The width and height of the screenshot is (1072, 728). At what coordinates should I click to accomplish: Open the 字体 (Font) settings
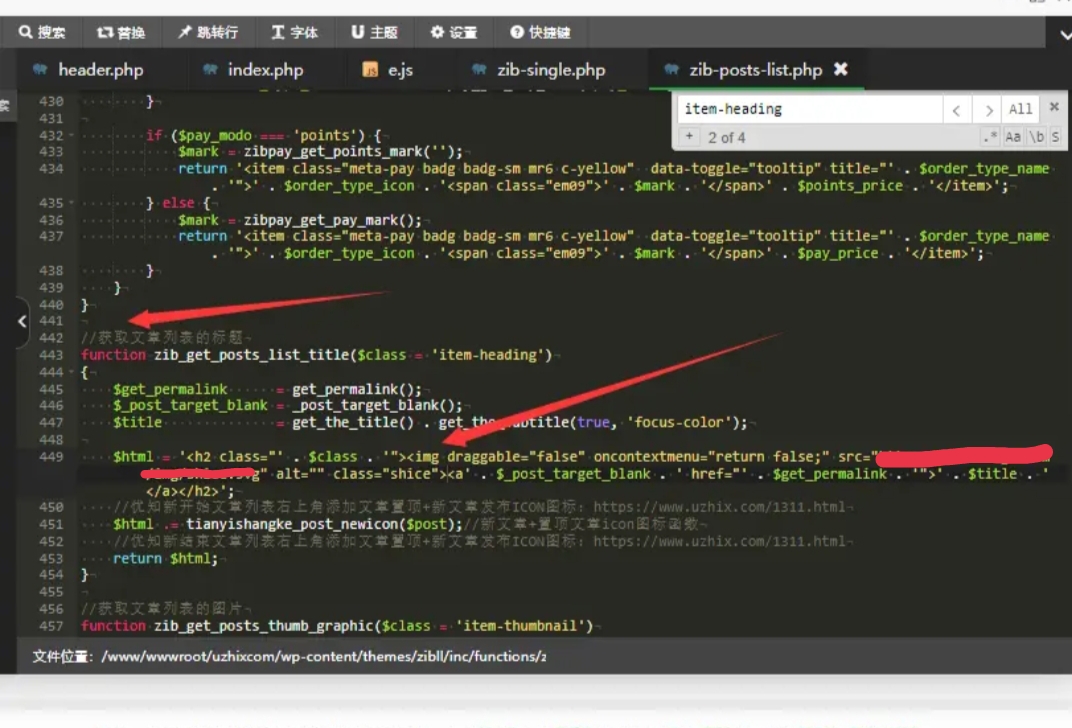[294, 32]
